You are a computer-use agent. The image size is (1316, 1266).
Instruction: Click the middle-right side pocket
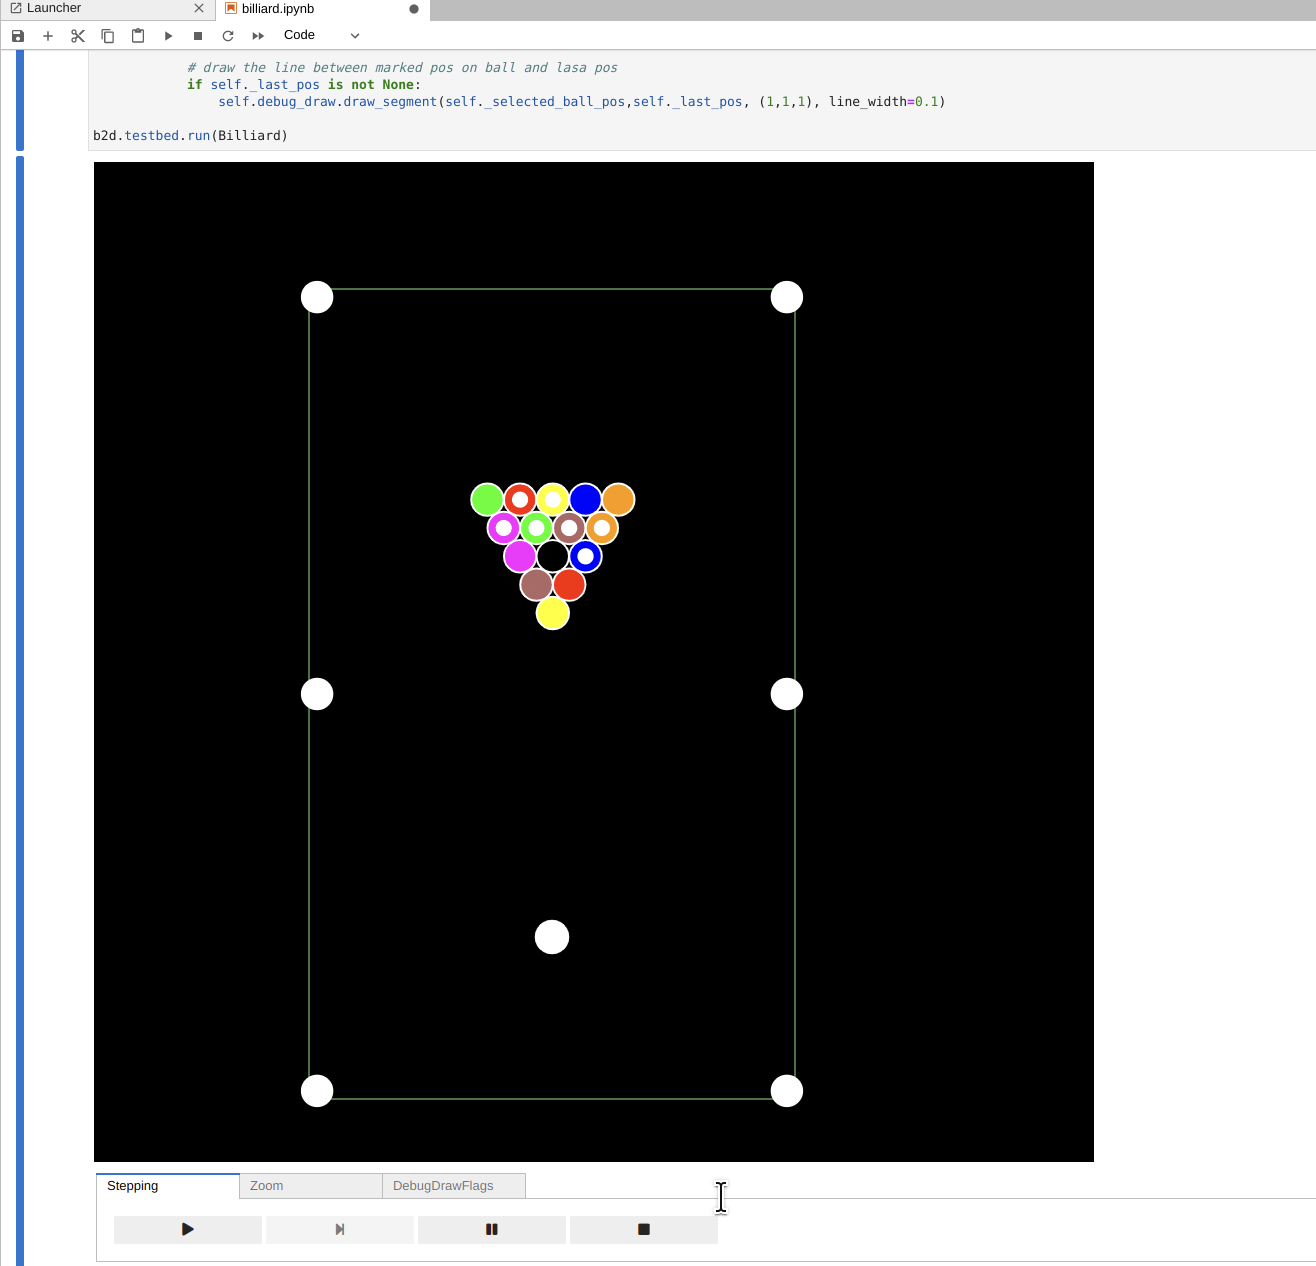pyautogui.click(x=787, y=694)
